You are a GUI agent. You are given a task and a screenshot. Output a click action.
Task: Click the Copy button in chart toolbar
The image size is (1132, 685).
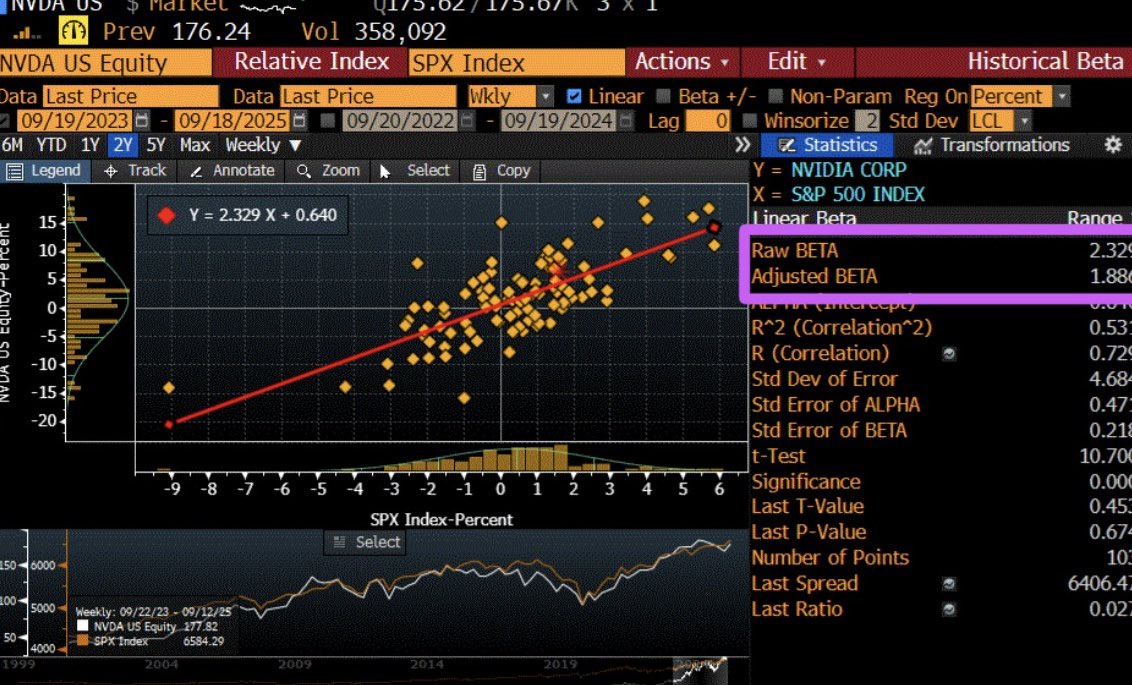(501, 171)
